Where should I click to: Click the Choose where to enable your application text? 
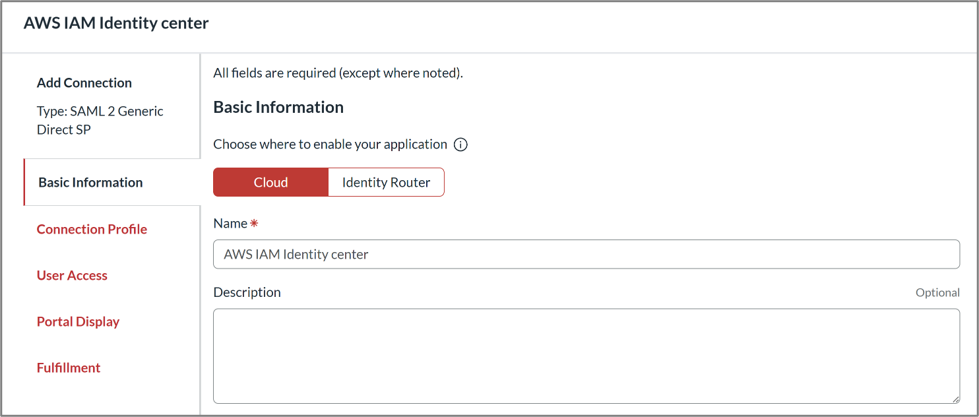[330, 144]
